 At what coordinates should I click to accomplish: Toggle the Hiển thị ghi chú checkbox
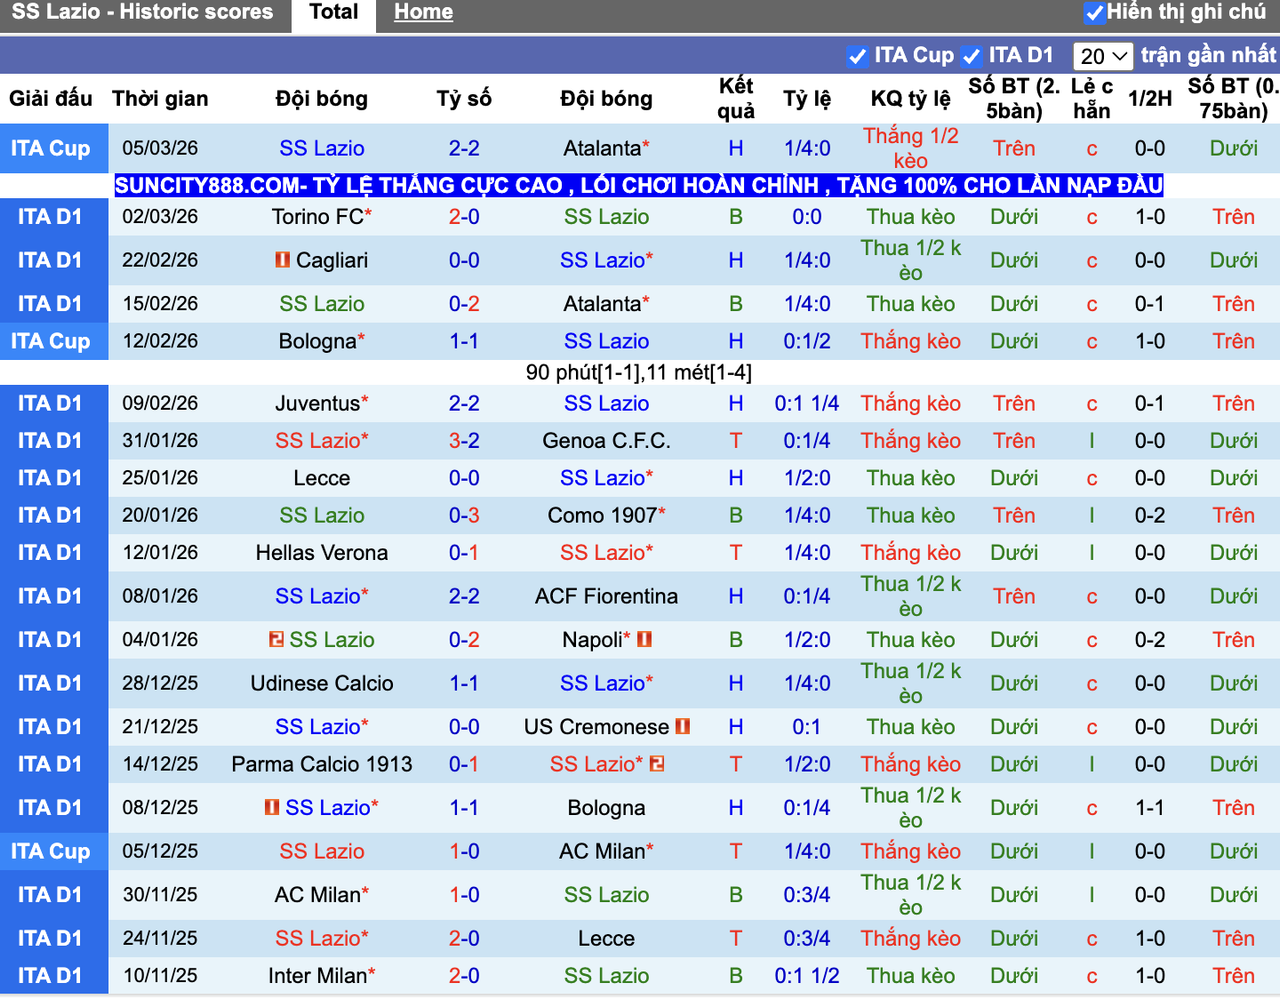1094,13
